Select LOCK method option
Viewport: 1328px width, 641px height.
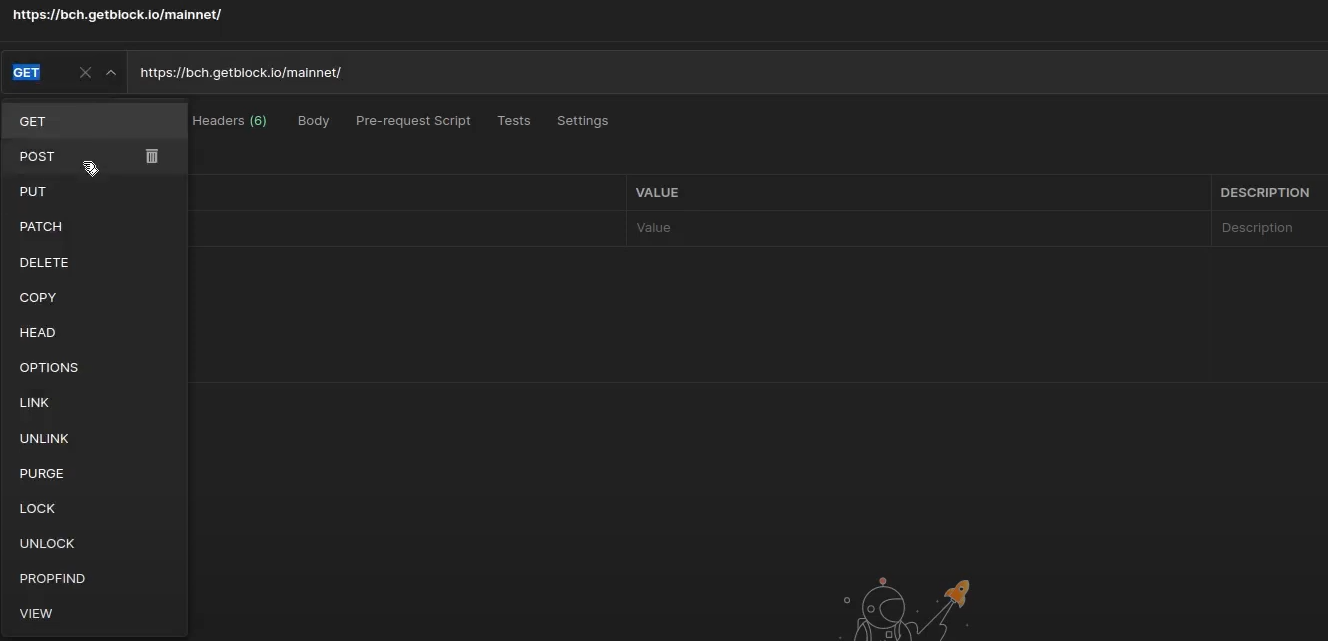(x=95, y=508)
